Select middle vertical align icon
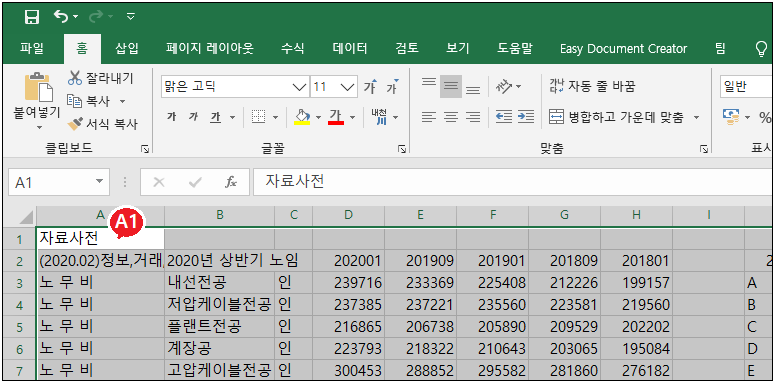Screen dimensions: 775x384 click(451, 86)
